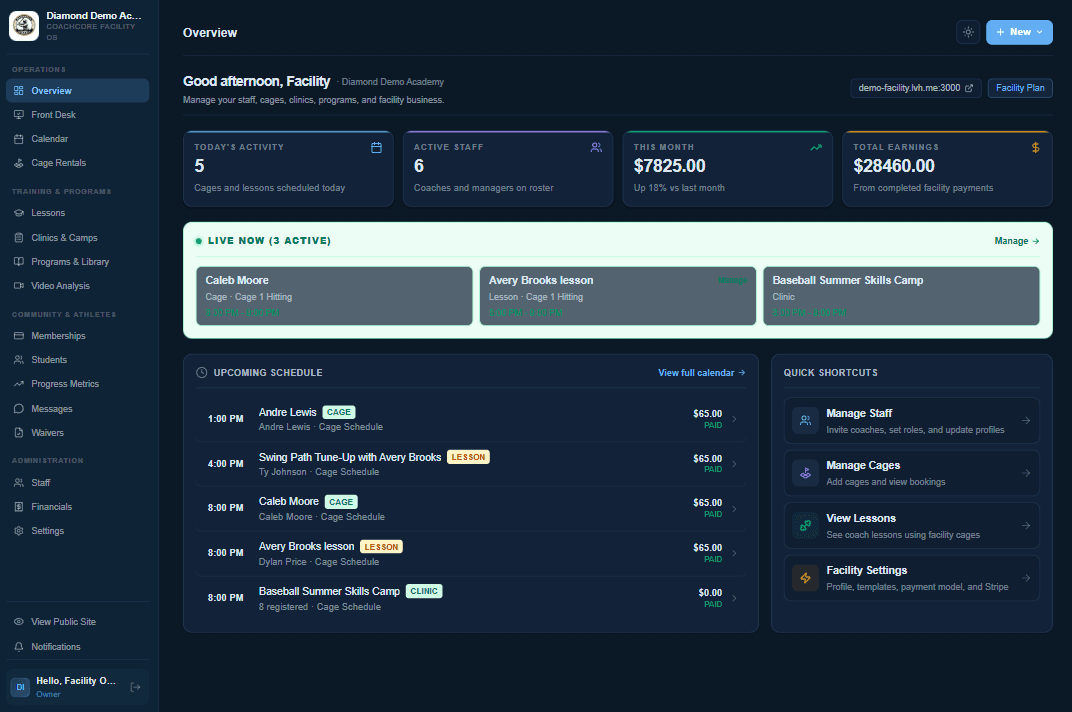
Task: Open Manage Cages quick shortcut
Action: [911, 473]
